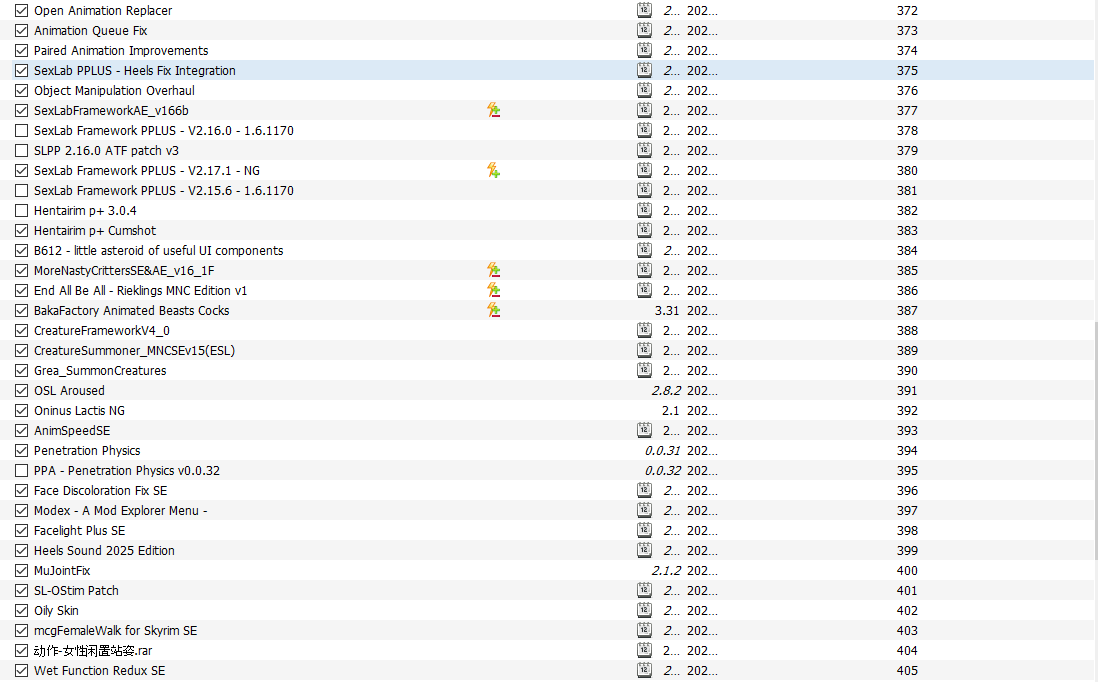Select the Paired Animation Improvements mod name
The height and width of the screenshot is (682, 1098).
(121, 50)
